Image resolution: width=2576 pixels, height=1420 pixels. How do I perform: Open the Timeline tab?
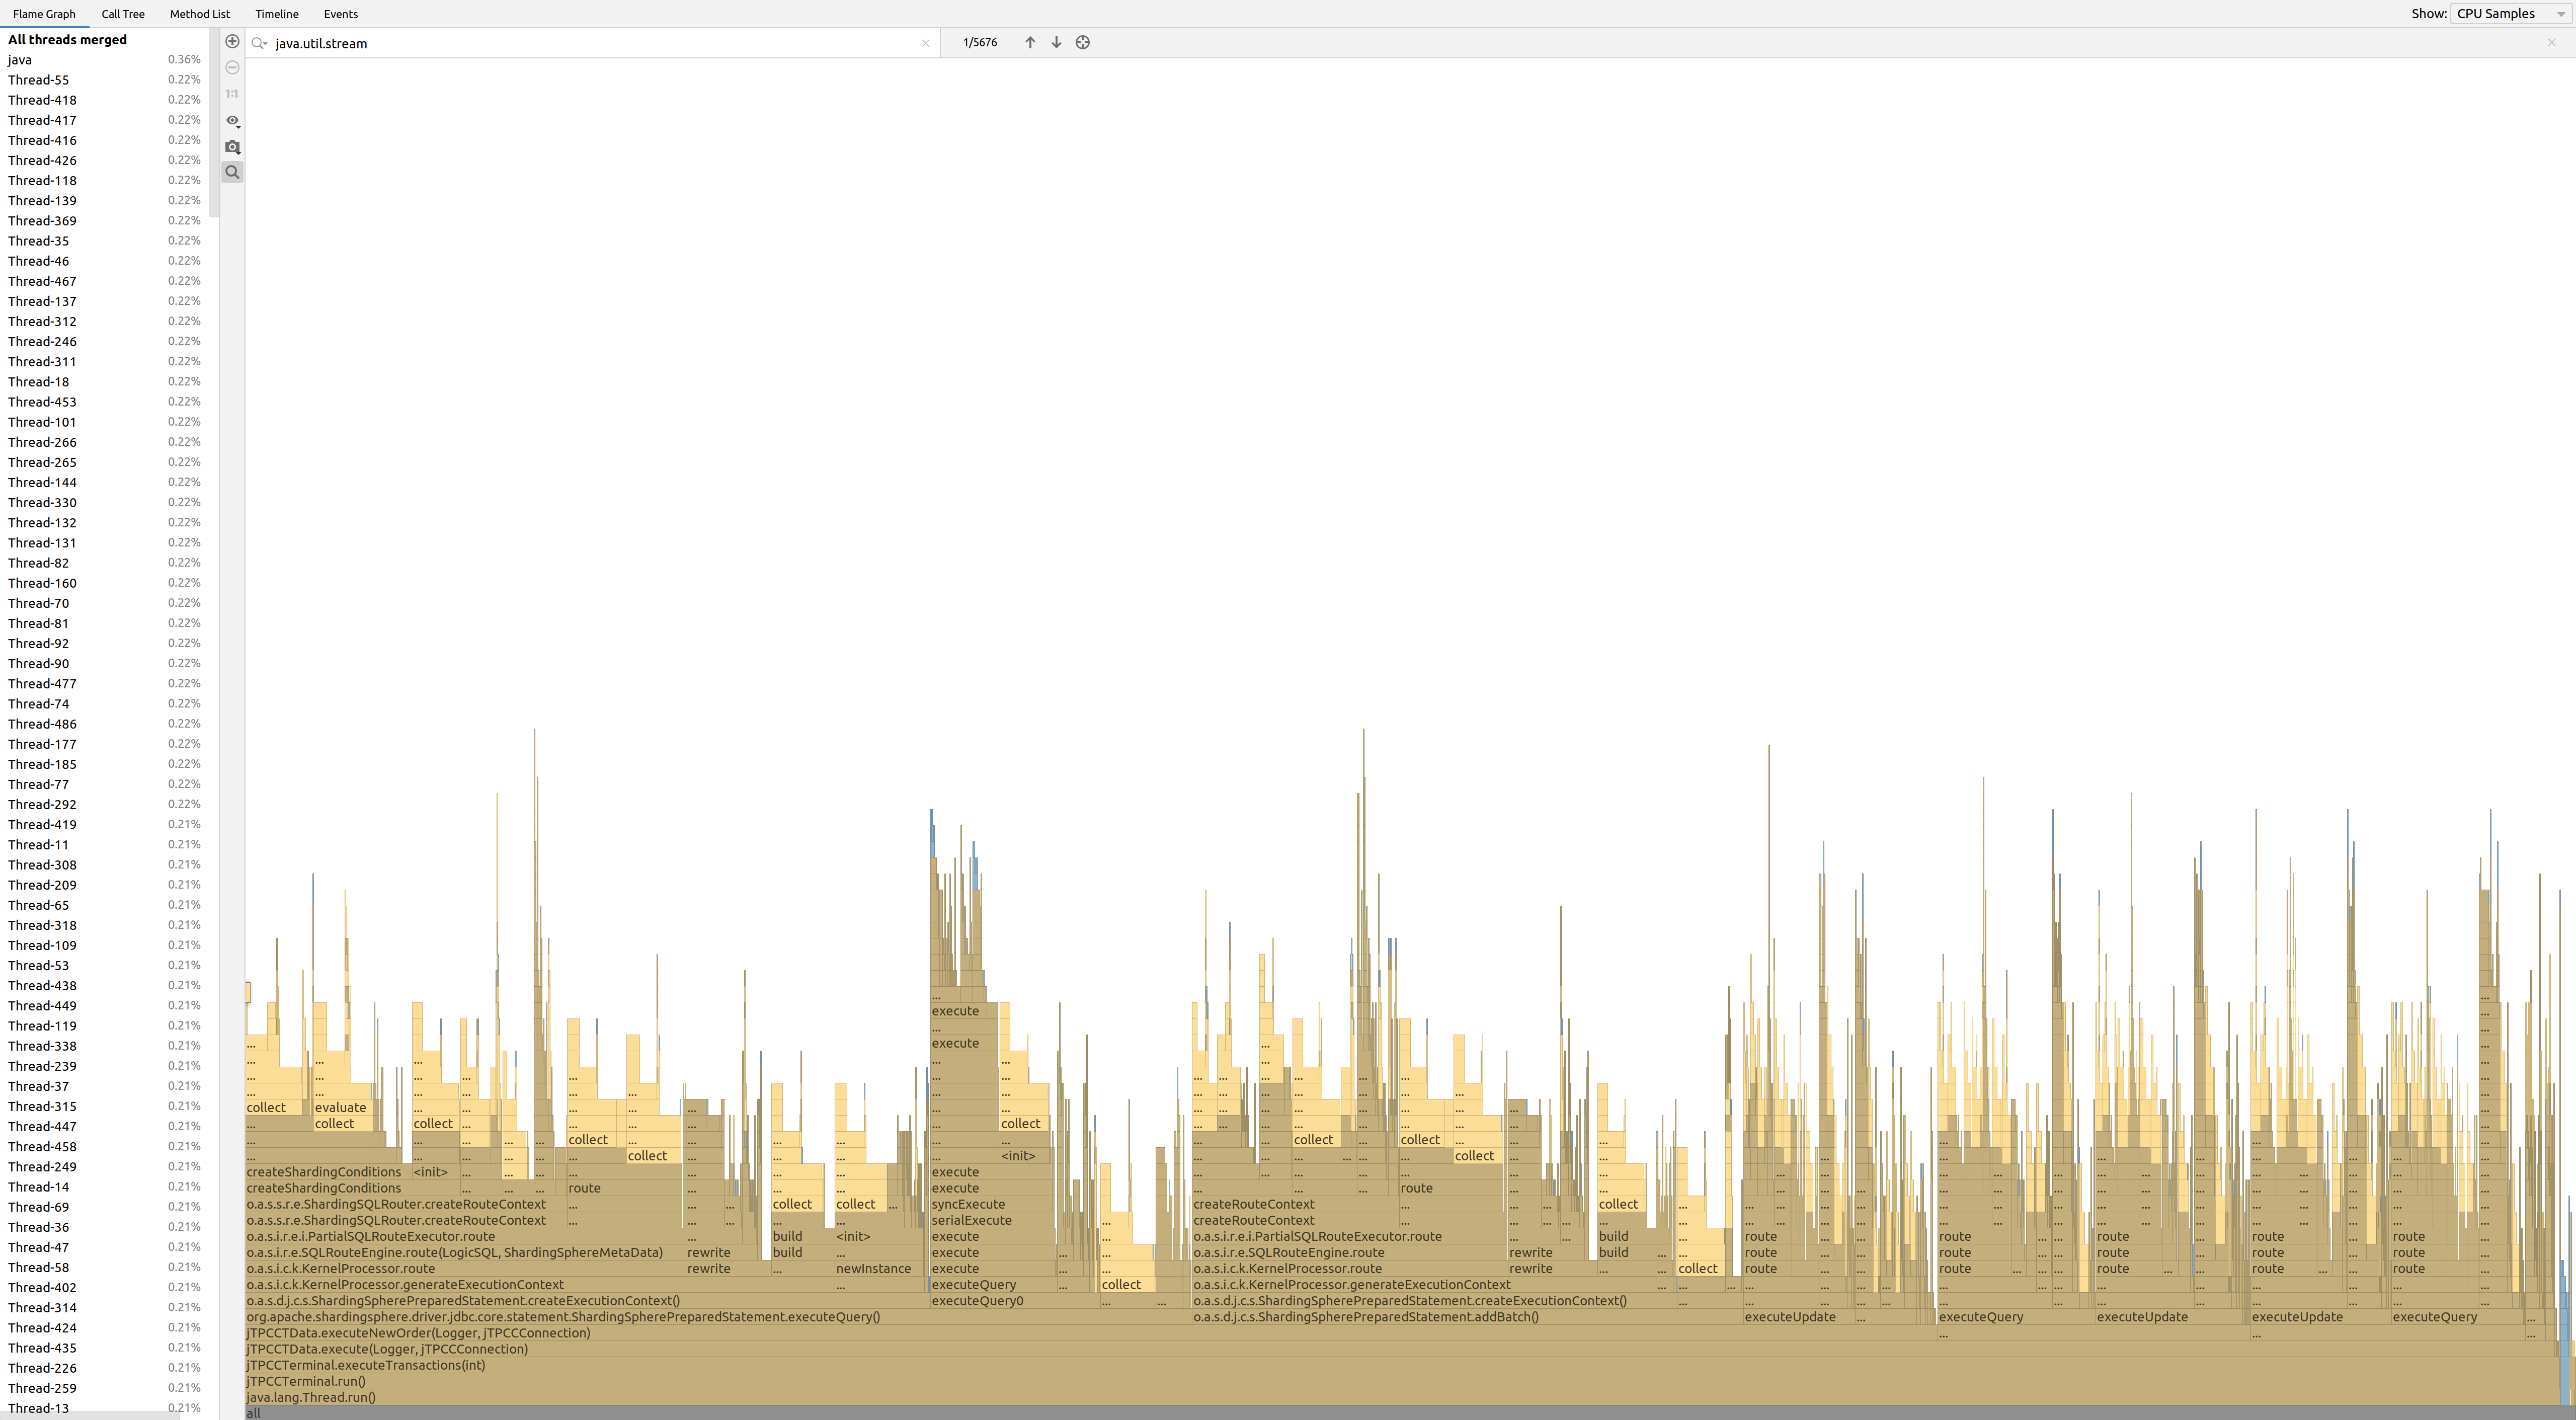[x=276, y=14]
